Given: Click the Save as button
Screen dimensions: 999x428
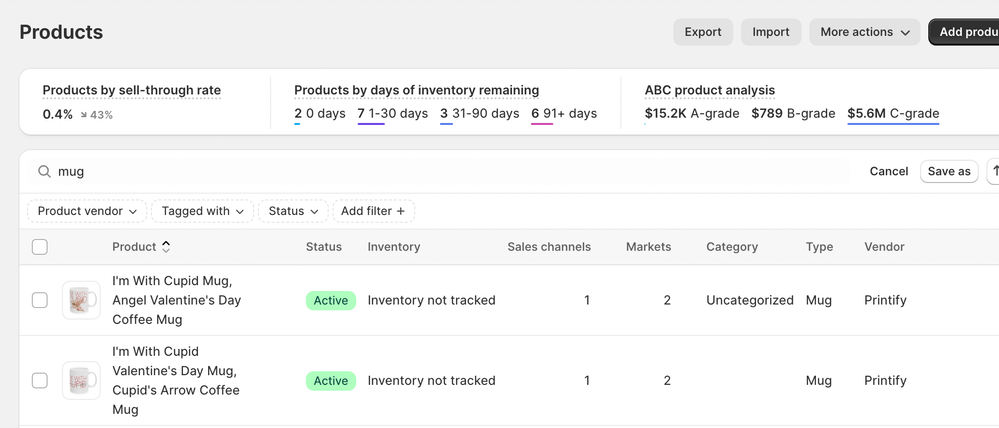Looking at the screenshot, I should [x=949, y=171].
